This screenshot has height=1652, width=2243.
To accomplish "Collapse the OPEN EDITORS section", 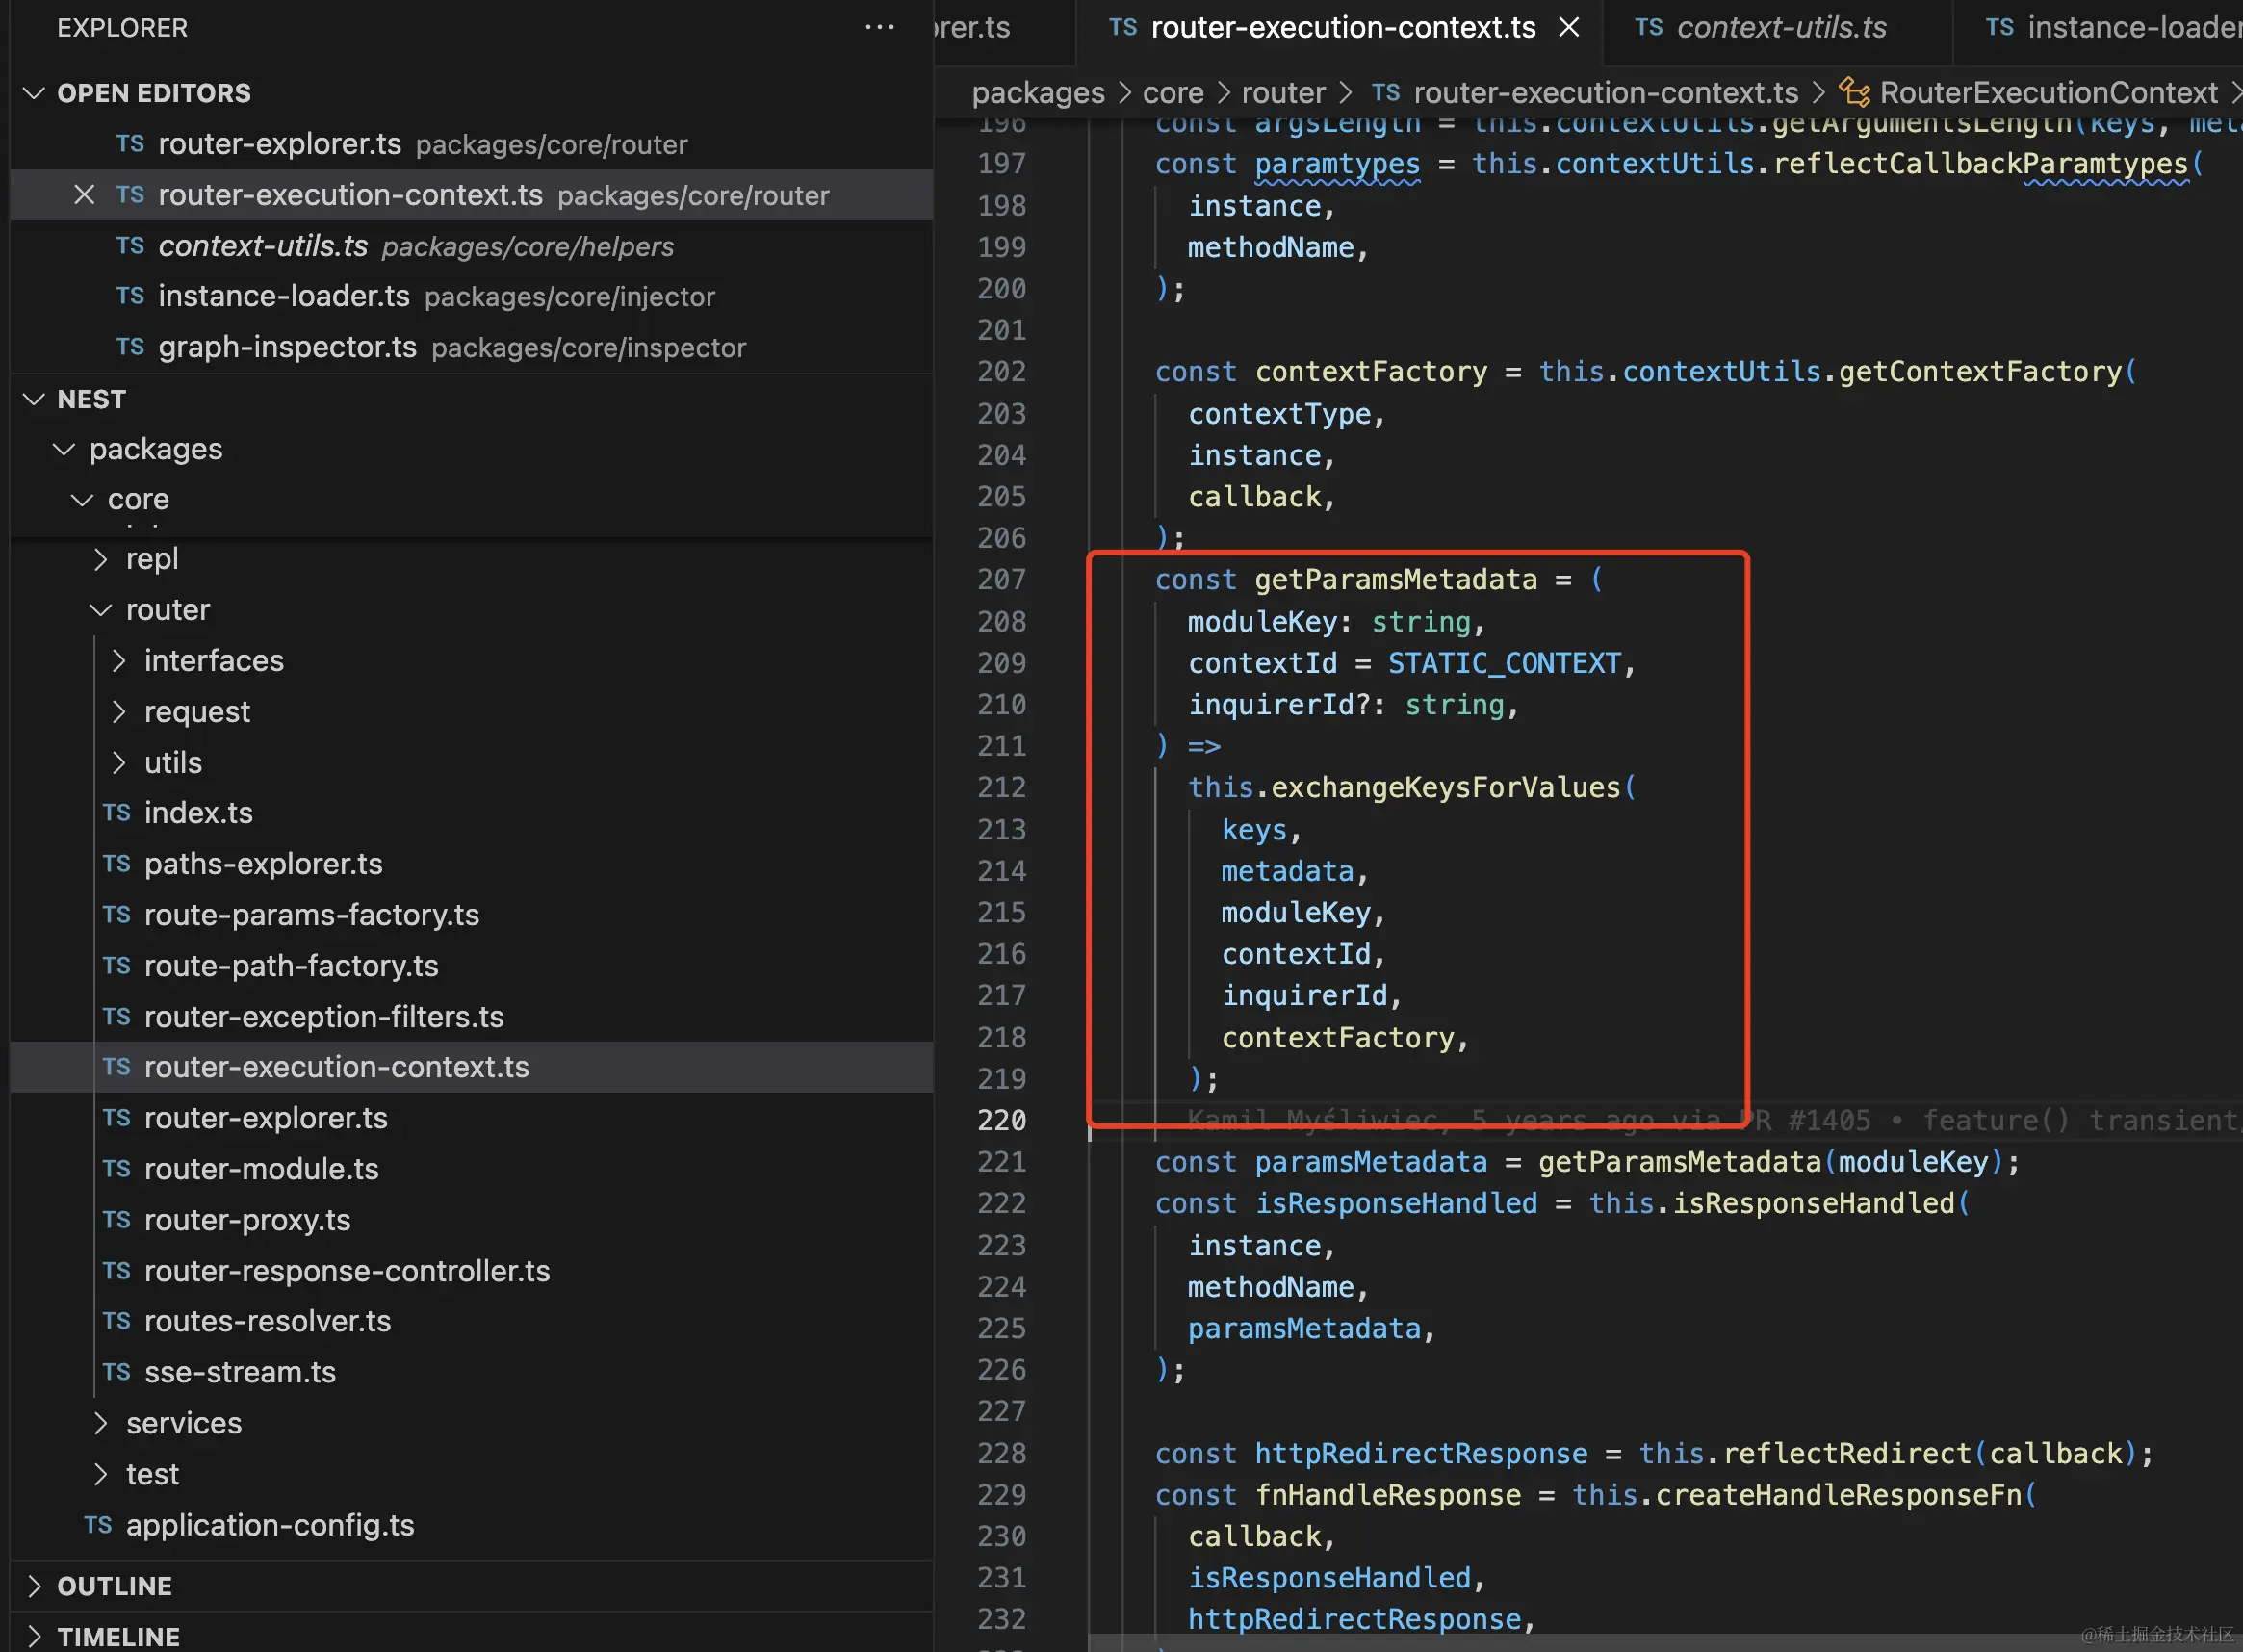I will (x=34, y=93).
